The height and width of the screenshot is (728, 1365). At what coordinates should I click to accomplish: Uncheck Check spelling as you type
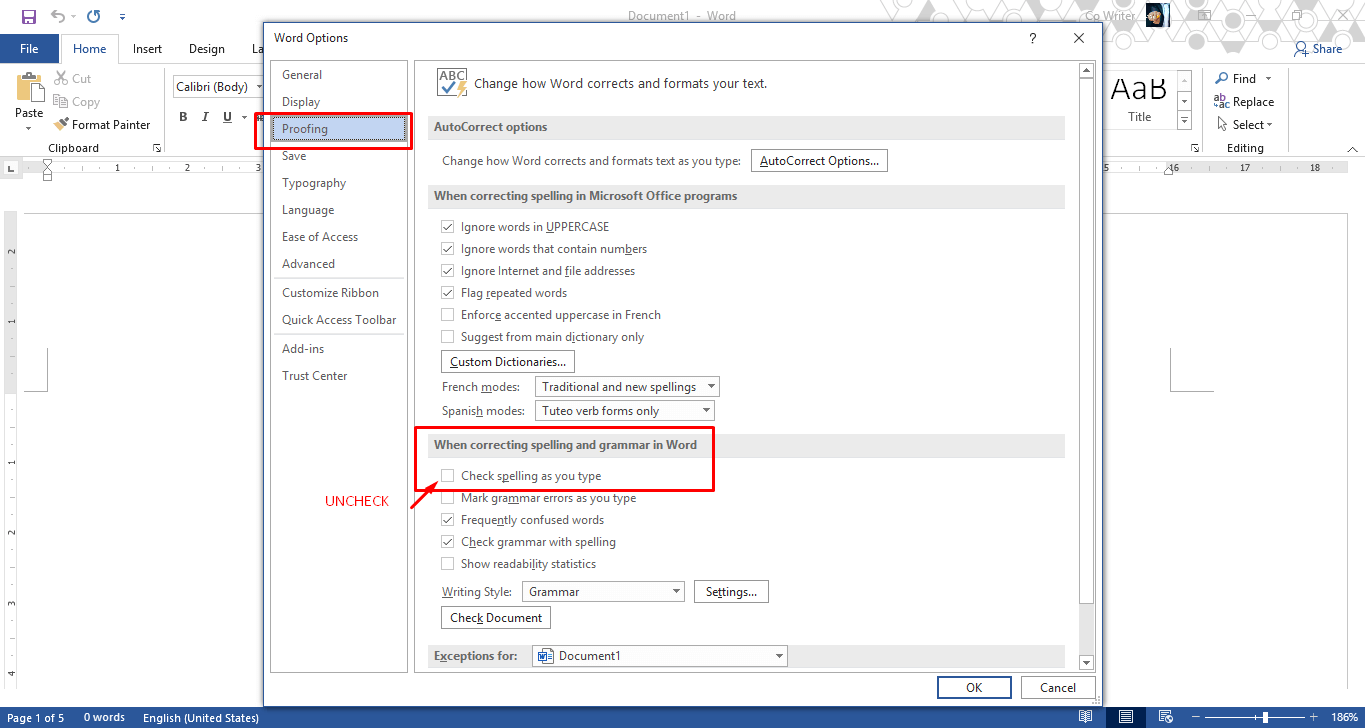(x=447, y=475)
